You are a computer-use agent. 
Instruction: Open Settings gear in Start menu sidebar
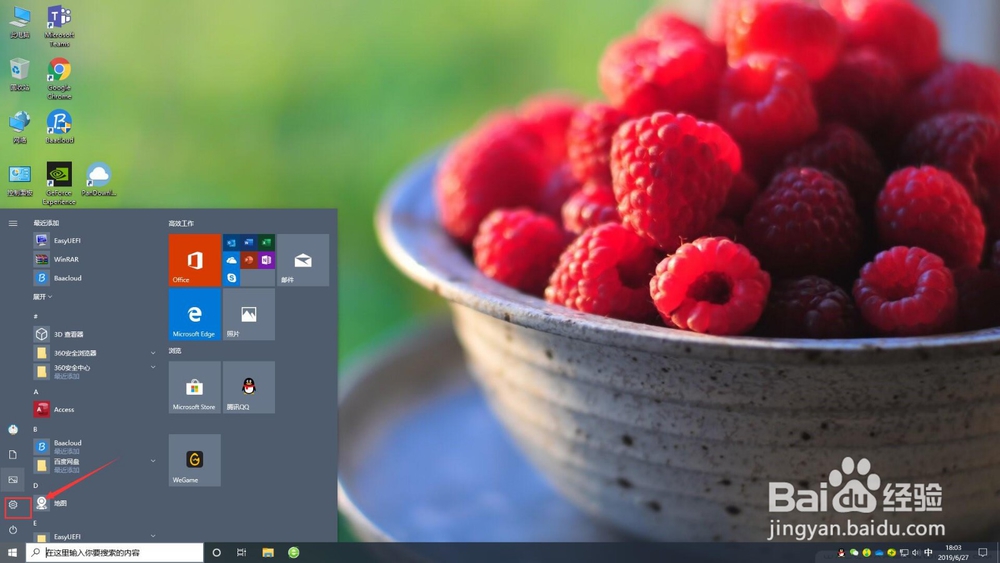13,504
